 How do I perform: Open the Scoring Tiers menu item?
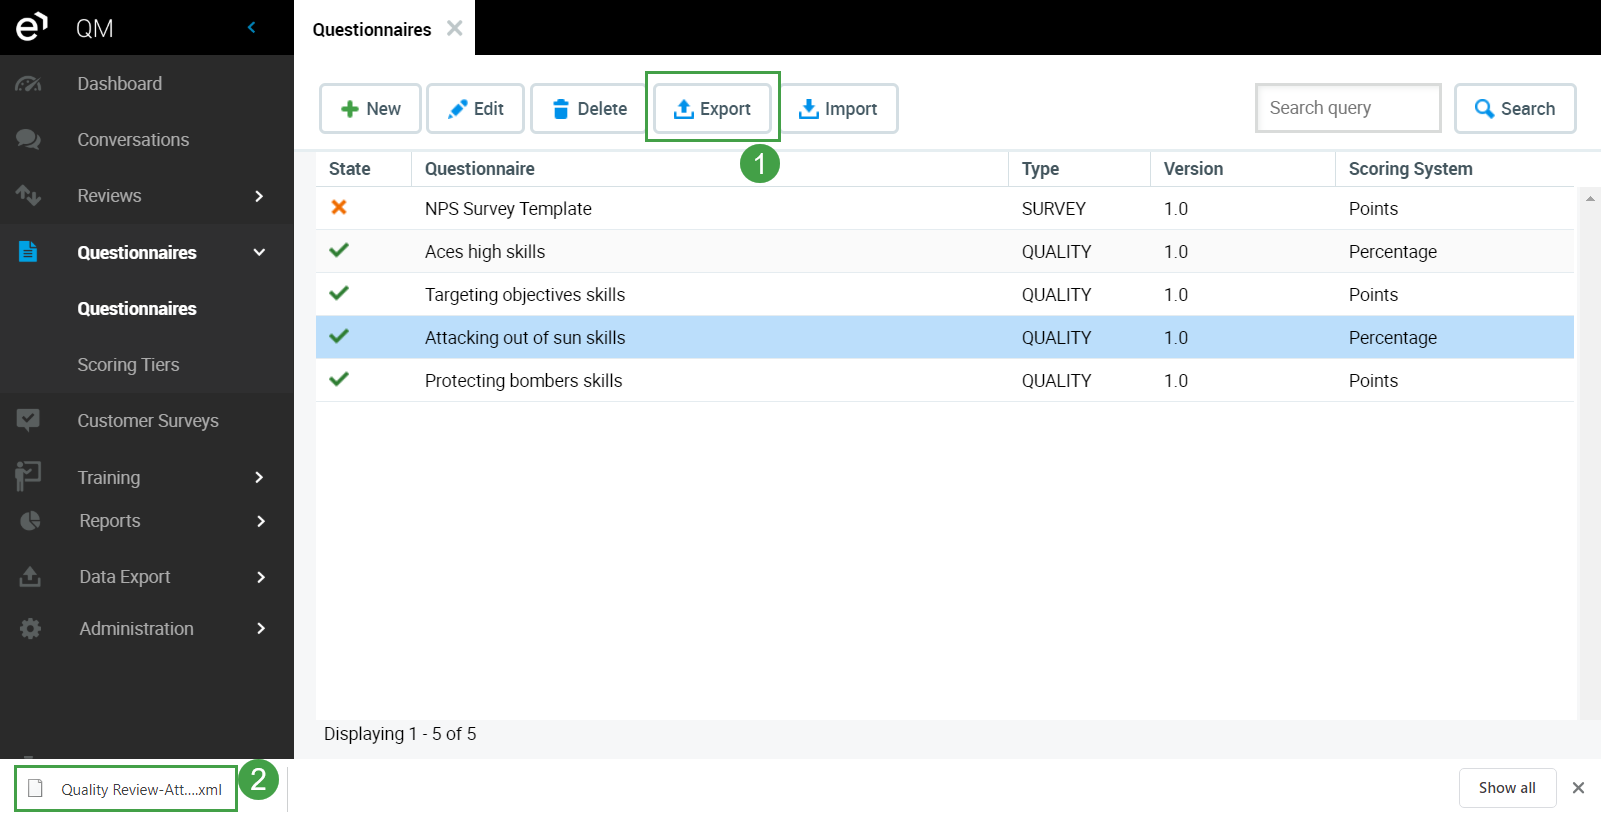(x=128, y=365)
